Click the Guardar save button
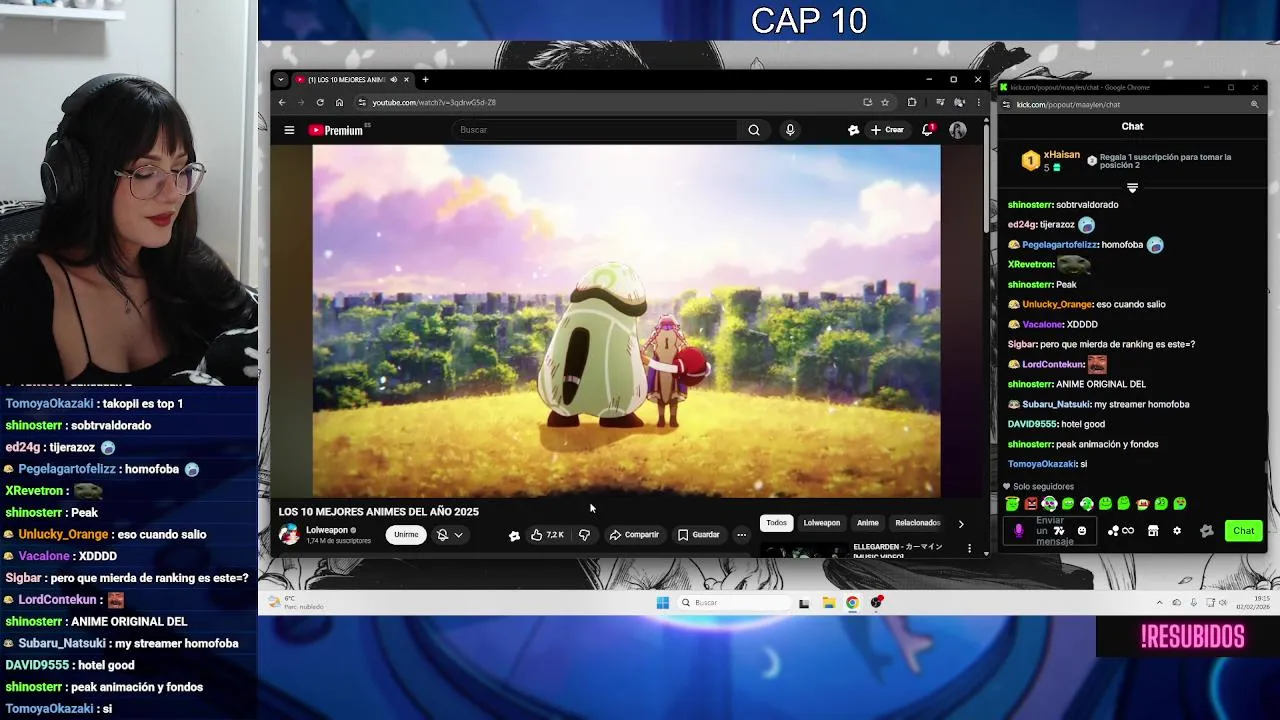Viewport: 1280px width, 720px height. click(699, 535)
